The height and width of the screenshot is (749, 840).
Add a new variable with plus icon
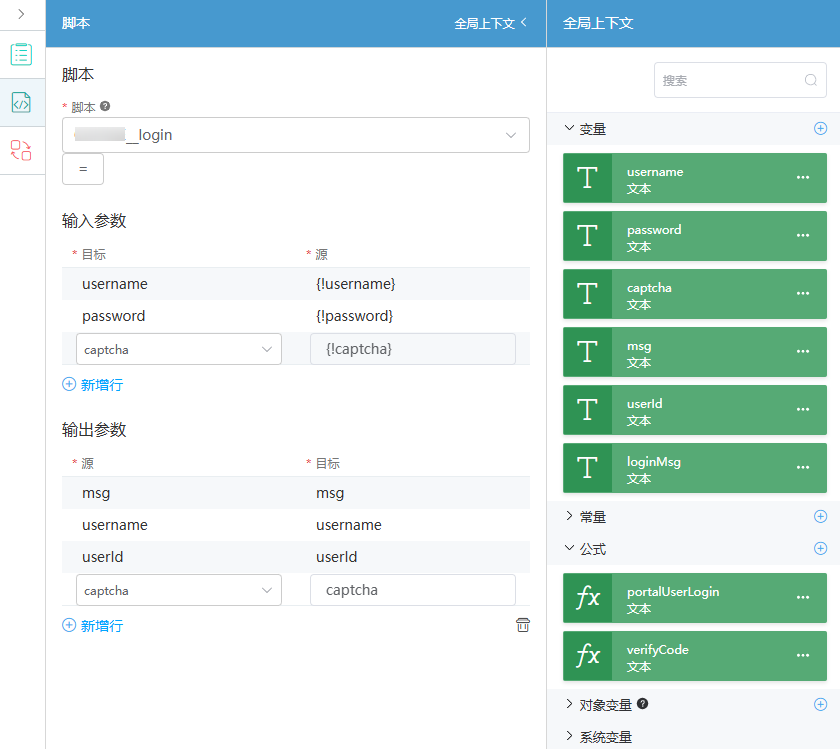tap(820, 129)
